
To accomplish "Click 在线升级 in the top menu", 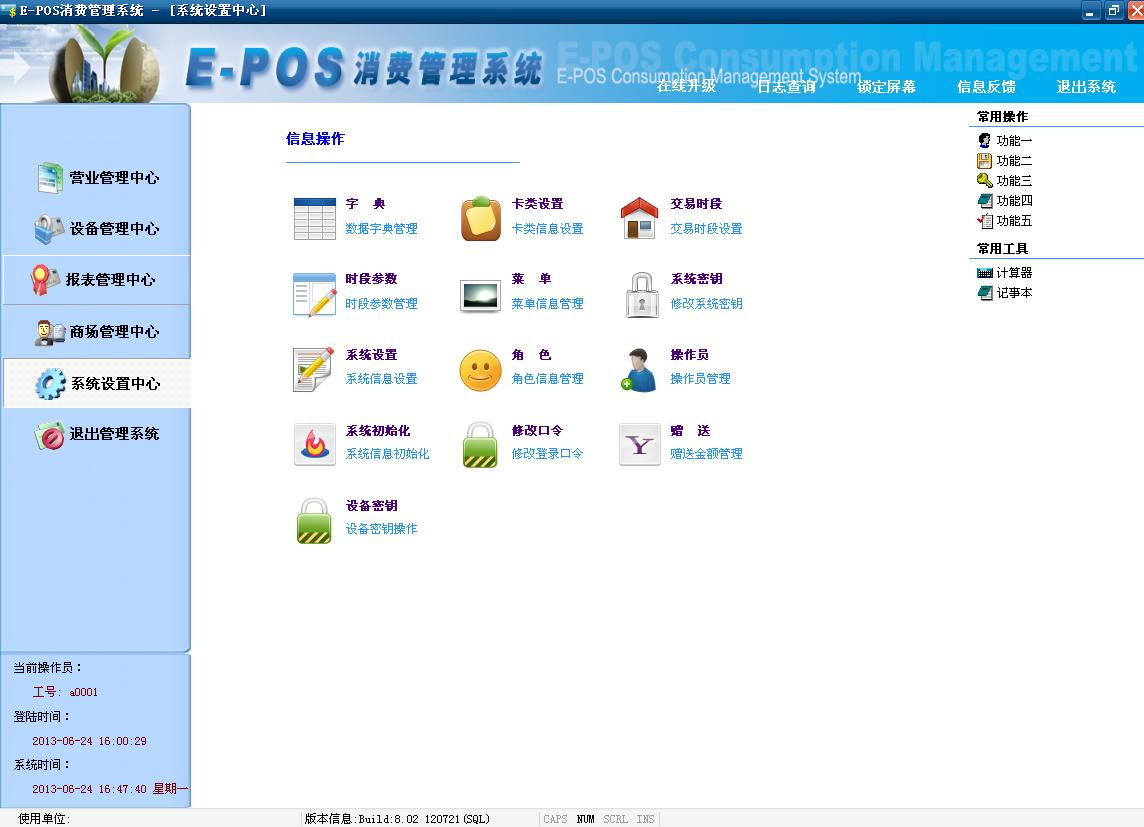I will click(686, 87).
